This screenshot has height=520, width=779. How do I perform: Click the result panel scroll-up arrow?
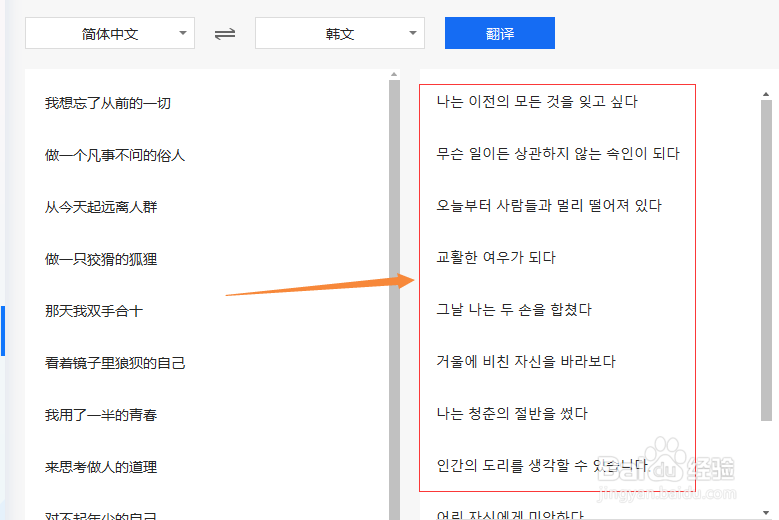pos(766,94)
